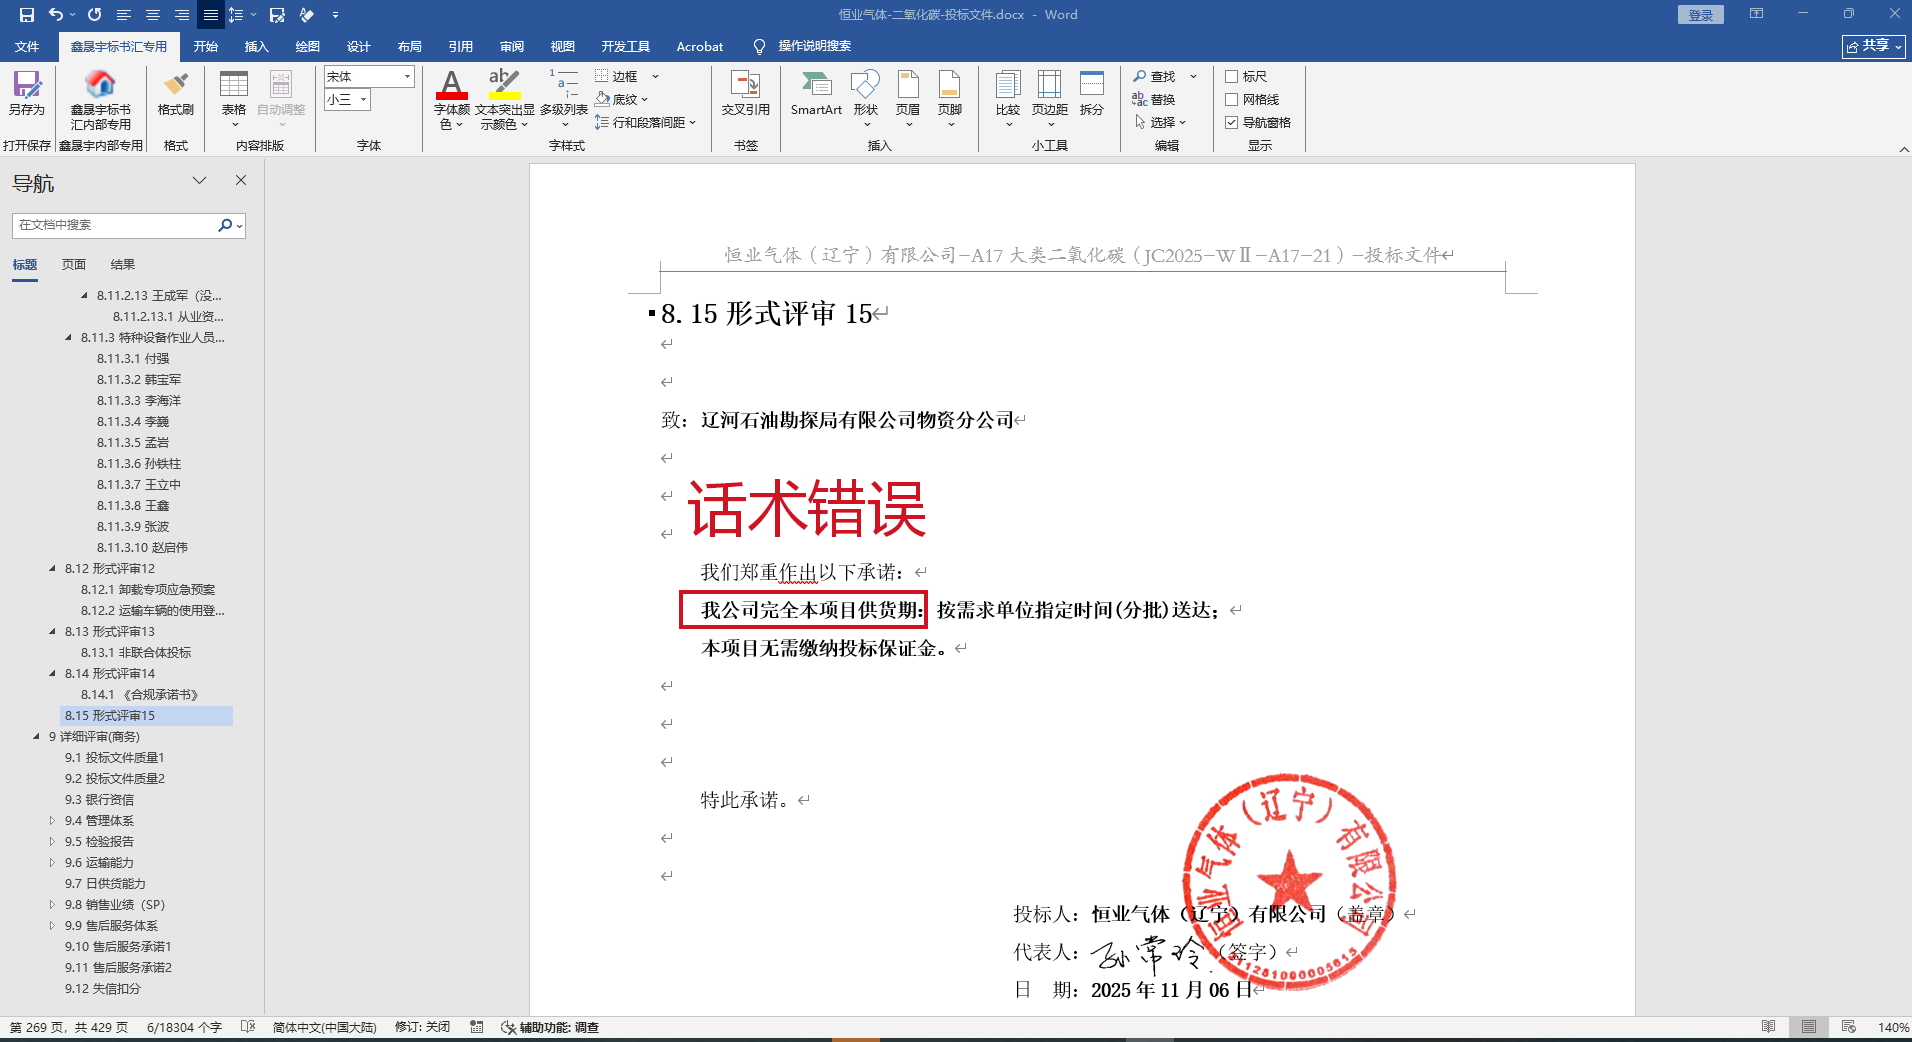Switch to the 审阅 review tab
1912x1042 pixels.
[512, 46]
